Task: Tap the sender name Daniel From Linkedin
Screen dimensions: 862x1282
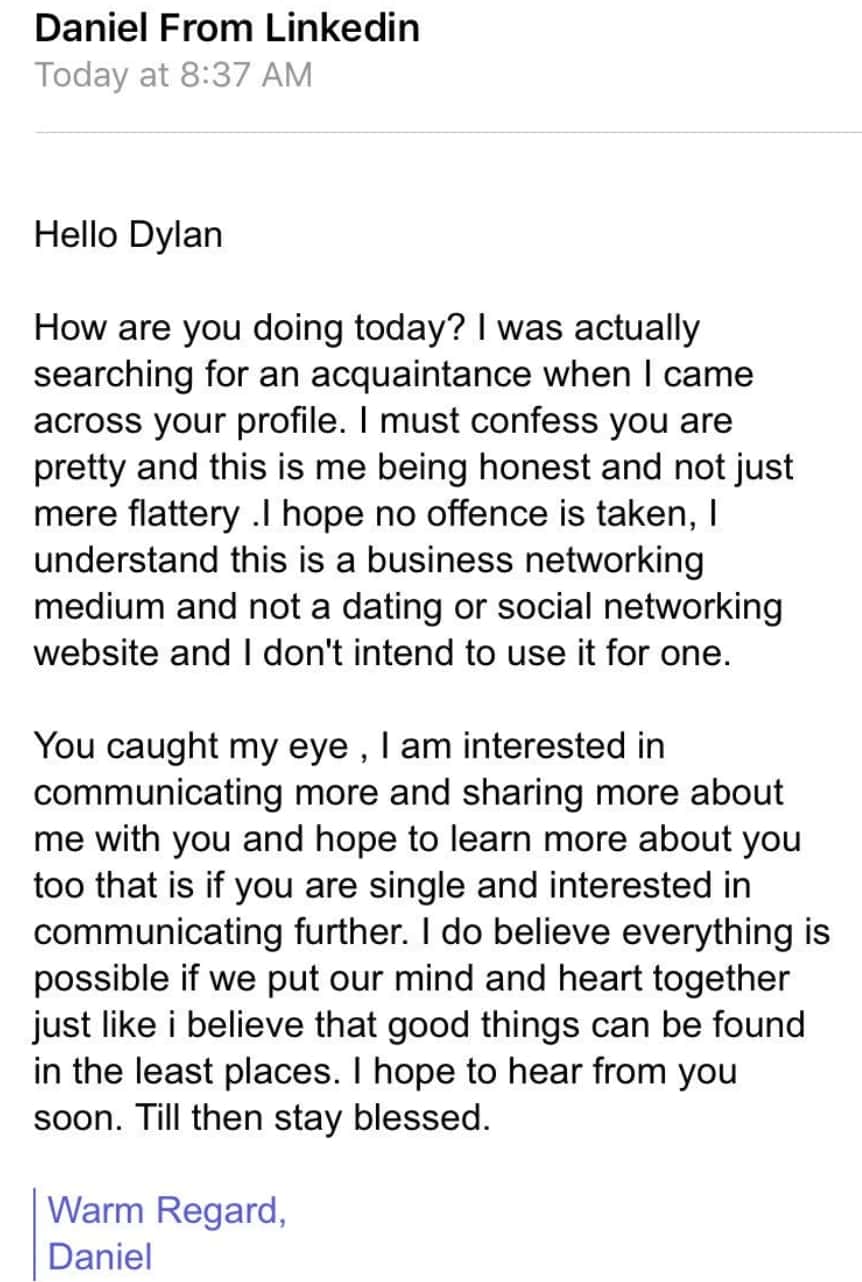Action: click(227, 28)
